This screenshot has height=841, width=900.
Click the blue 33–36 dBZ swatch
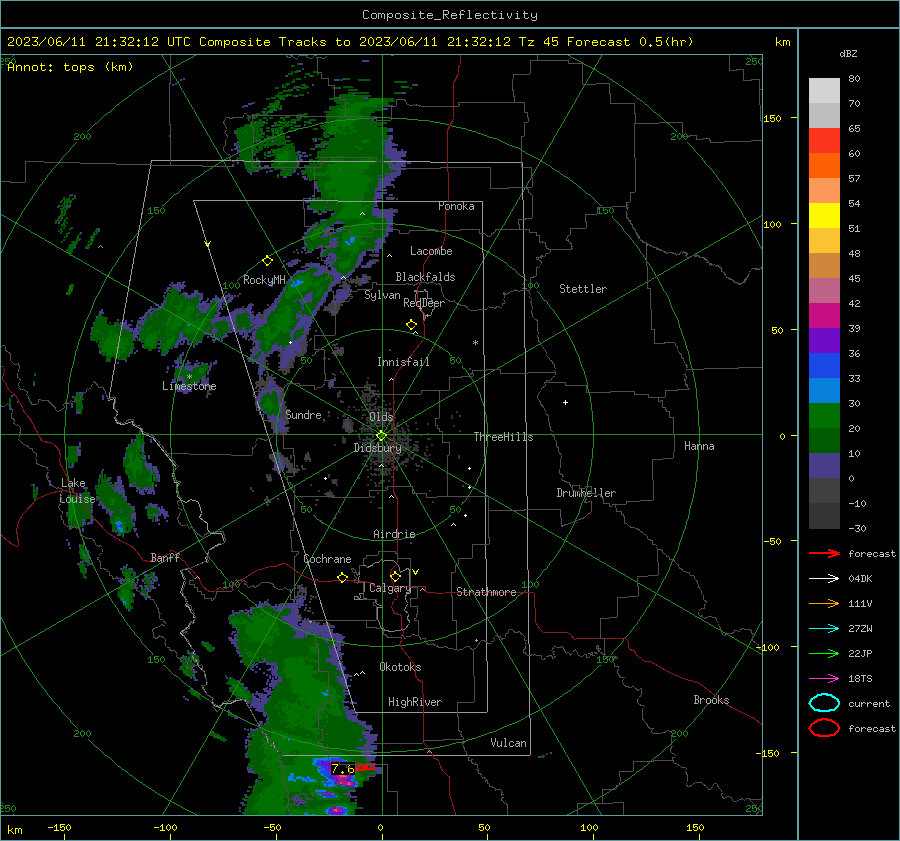point(824,366)
